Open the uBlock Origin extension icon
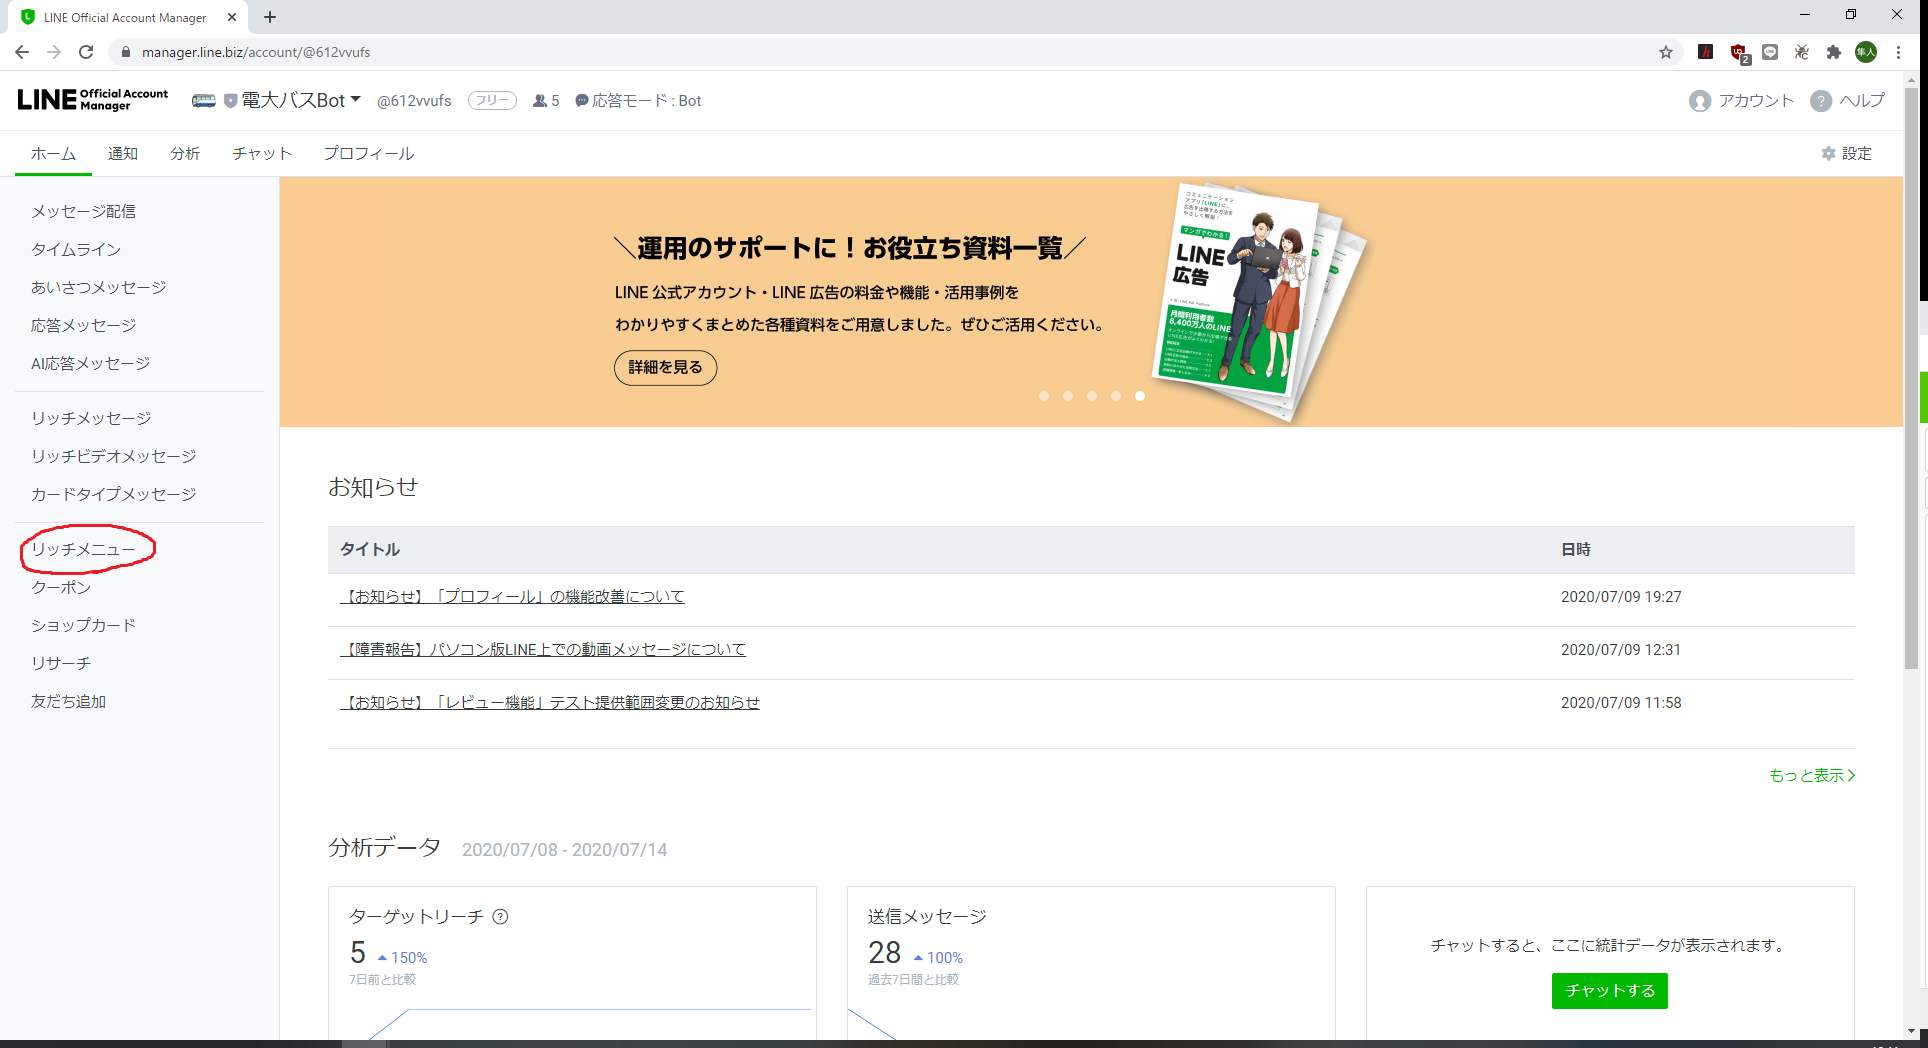Image resolution: width=1928 pixels, height=1048 pixels. pos(1737,51)
